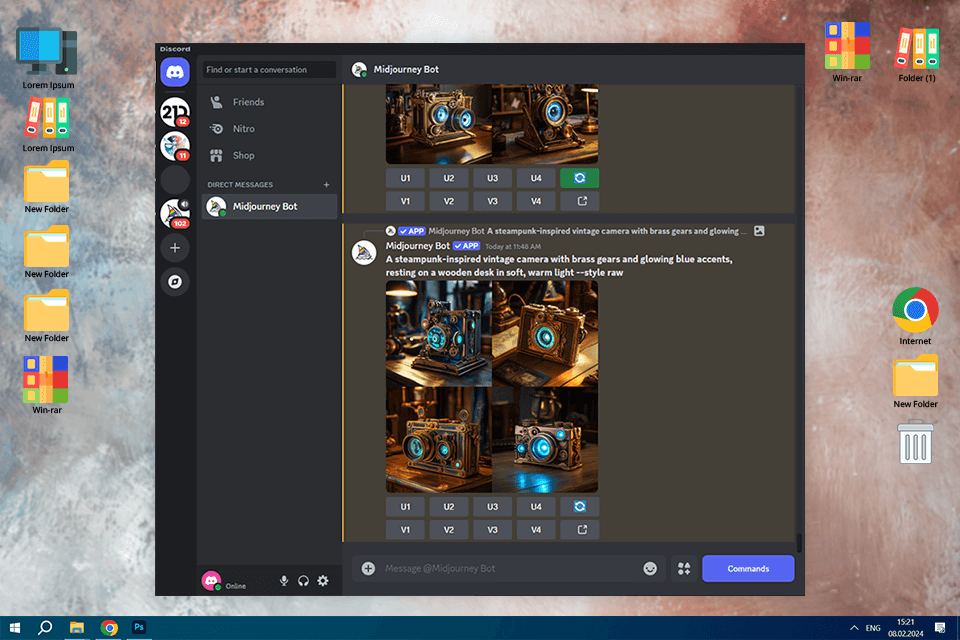
Task: Click U3 button in the upper image grid
Action: tap(492, 178)
